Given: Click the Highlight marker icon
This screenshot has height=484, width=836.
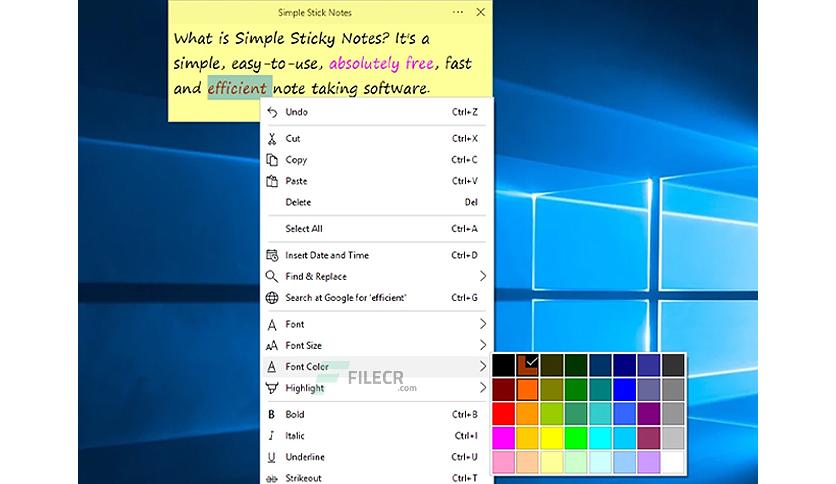Looking at the screenshot, I should (x=272, y=388).
